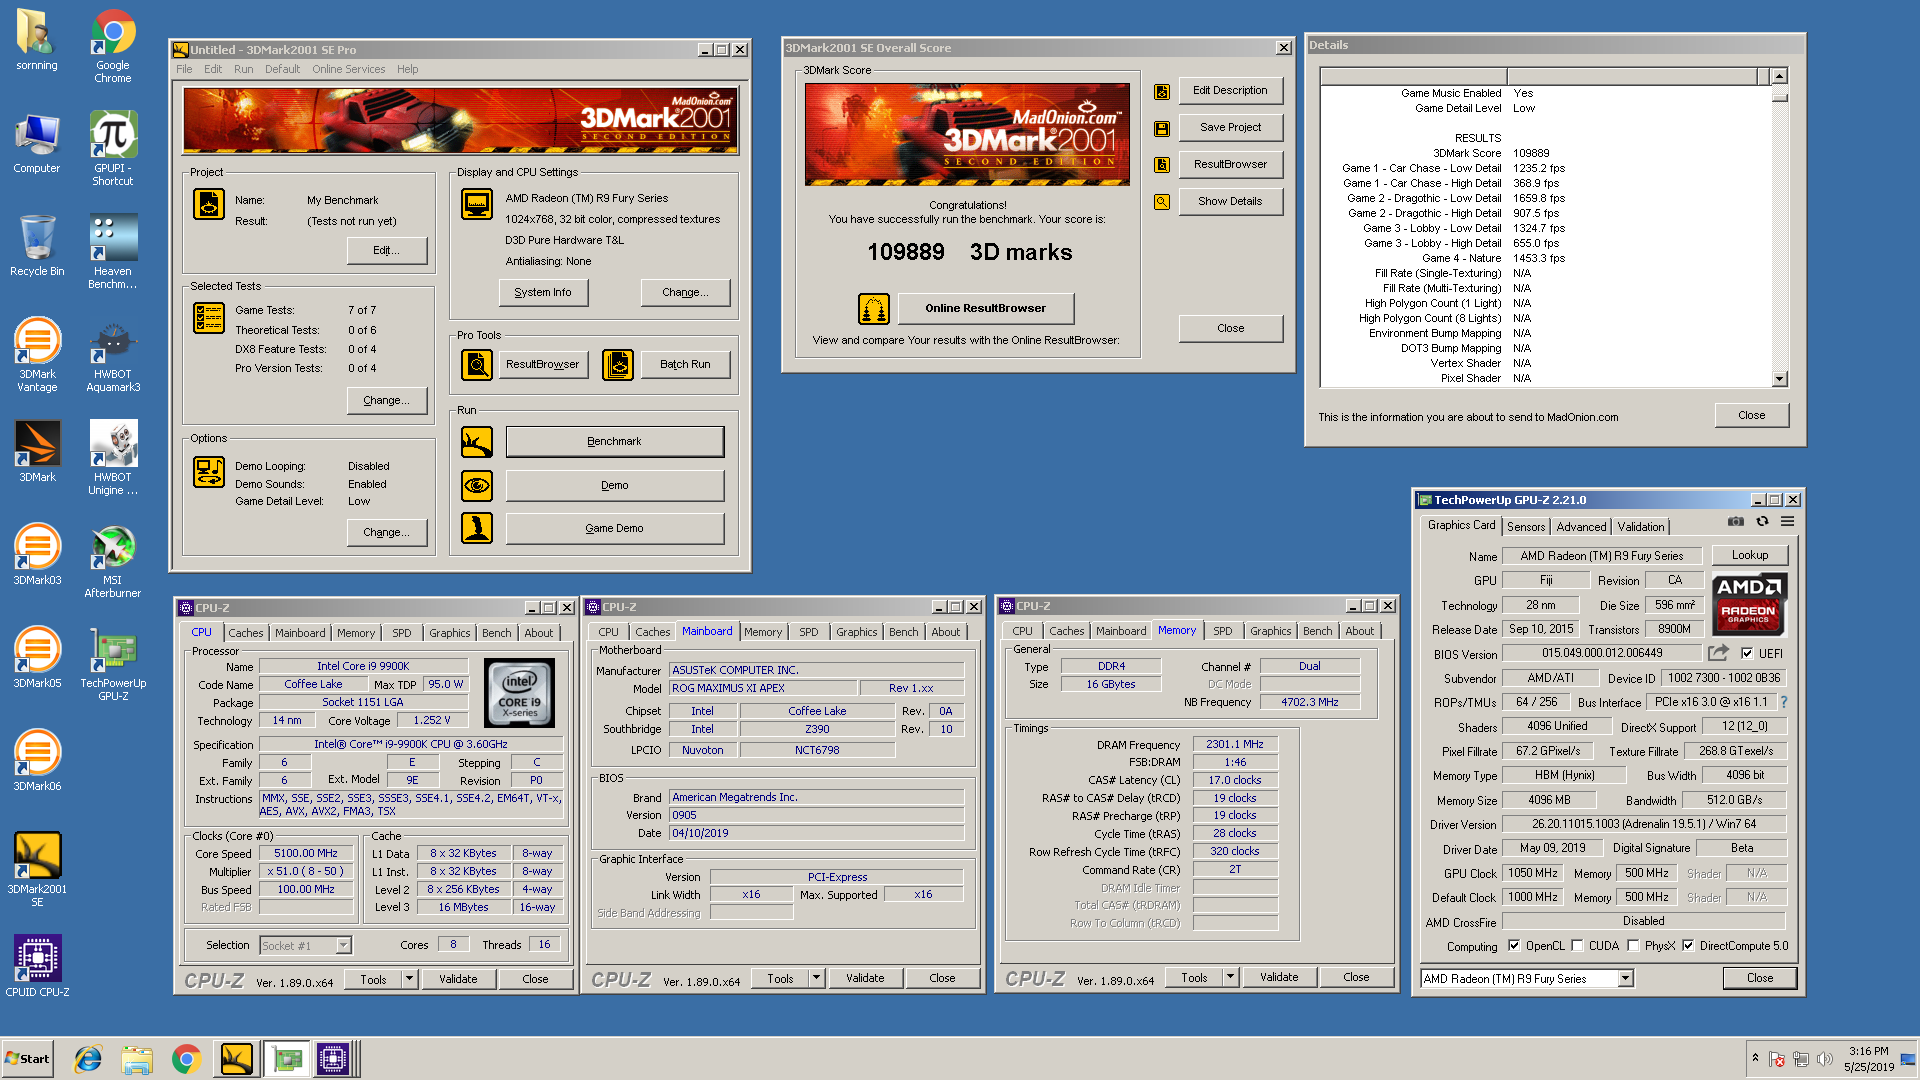Click the Edit Description icon in score window

1162,91
